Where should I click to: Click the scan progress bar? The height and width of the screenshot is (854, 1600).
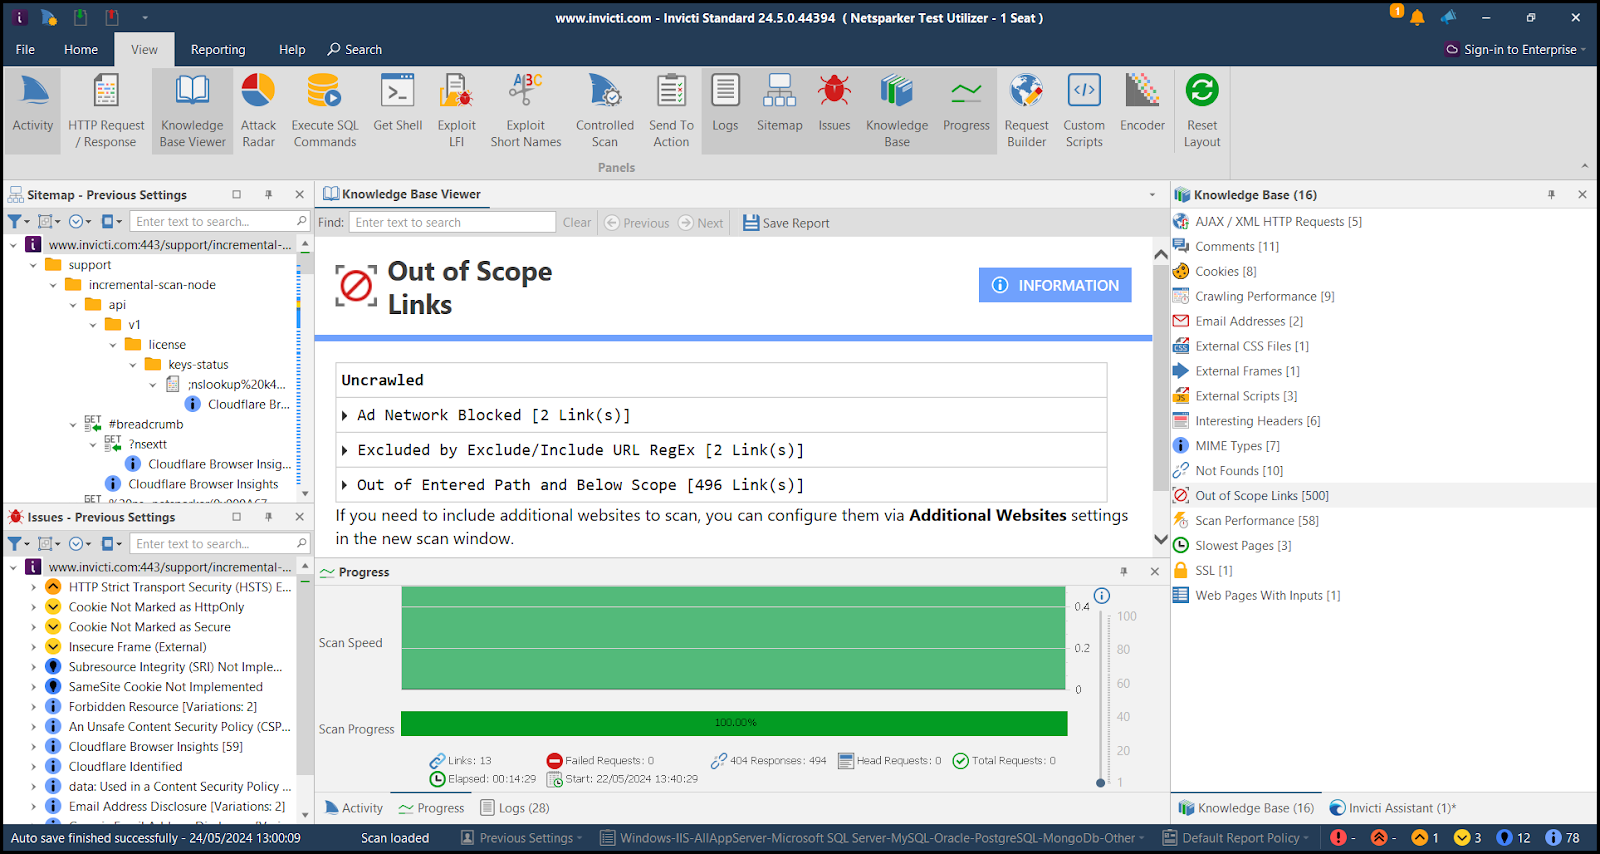(x=734, y=723)
